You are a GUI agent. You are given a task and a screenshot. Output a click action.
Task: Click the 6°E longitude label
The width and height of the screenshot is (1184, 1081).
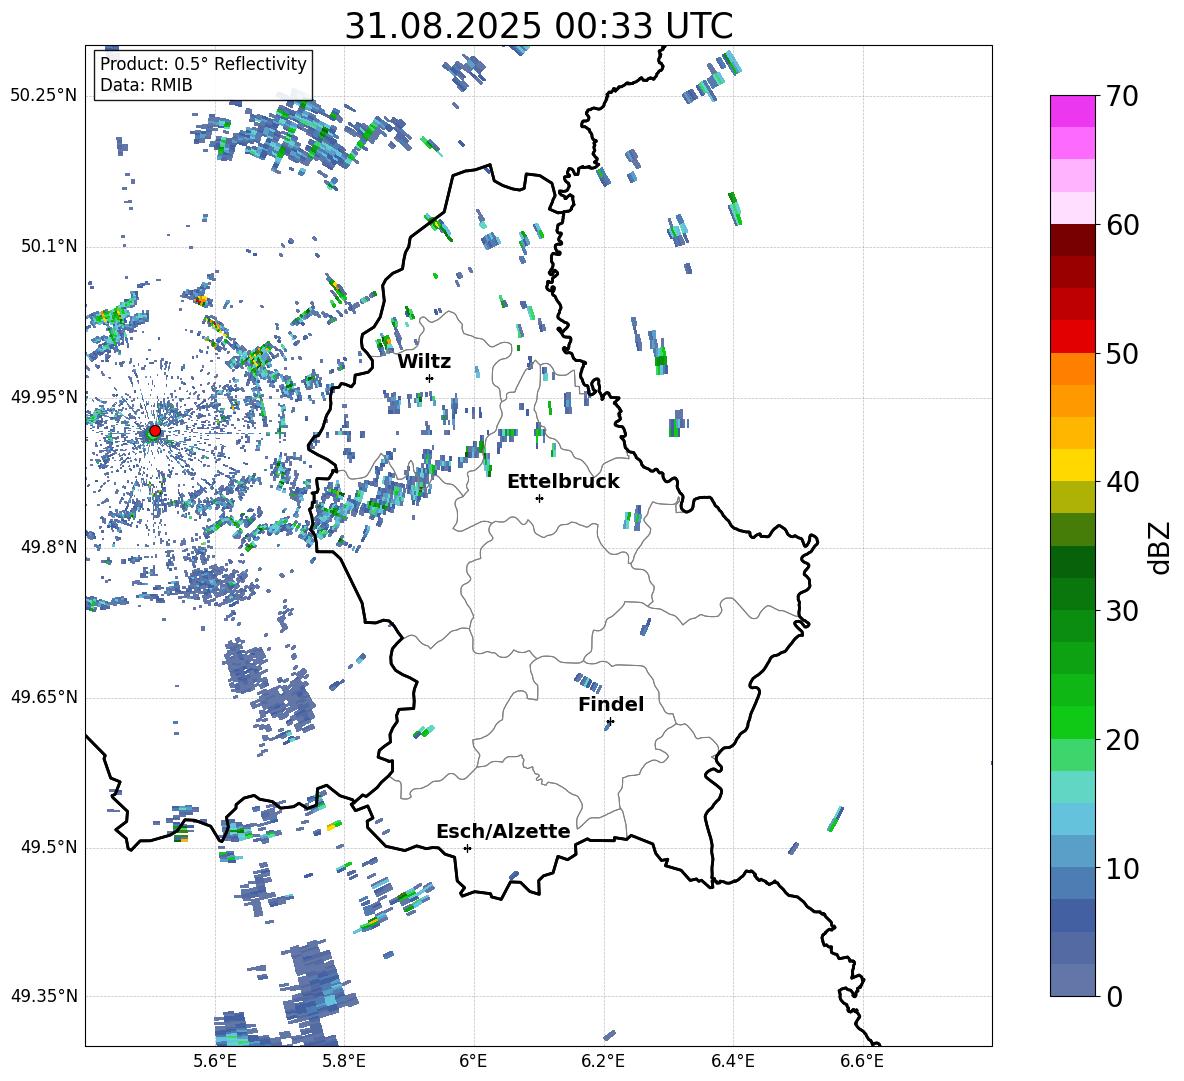tap(473, 1061)
